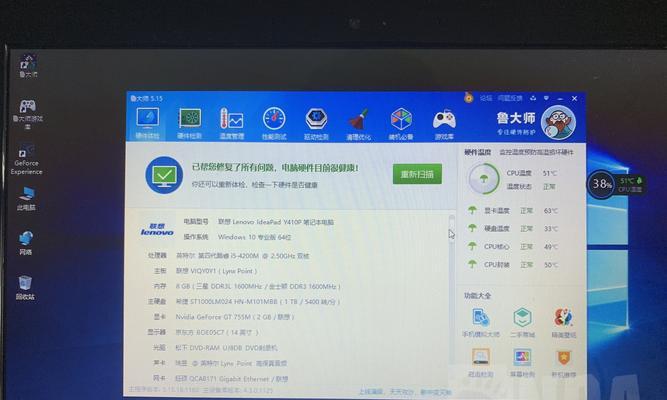Click the skin/shirt icon in title bar

point(533,98)
